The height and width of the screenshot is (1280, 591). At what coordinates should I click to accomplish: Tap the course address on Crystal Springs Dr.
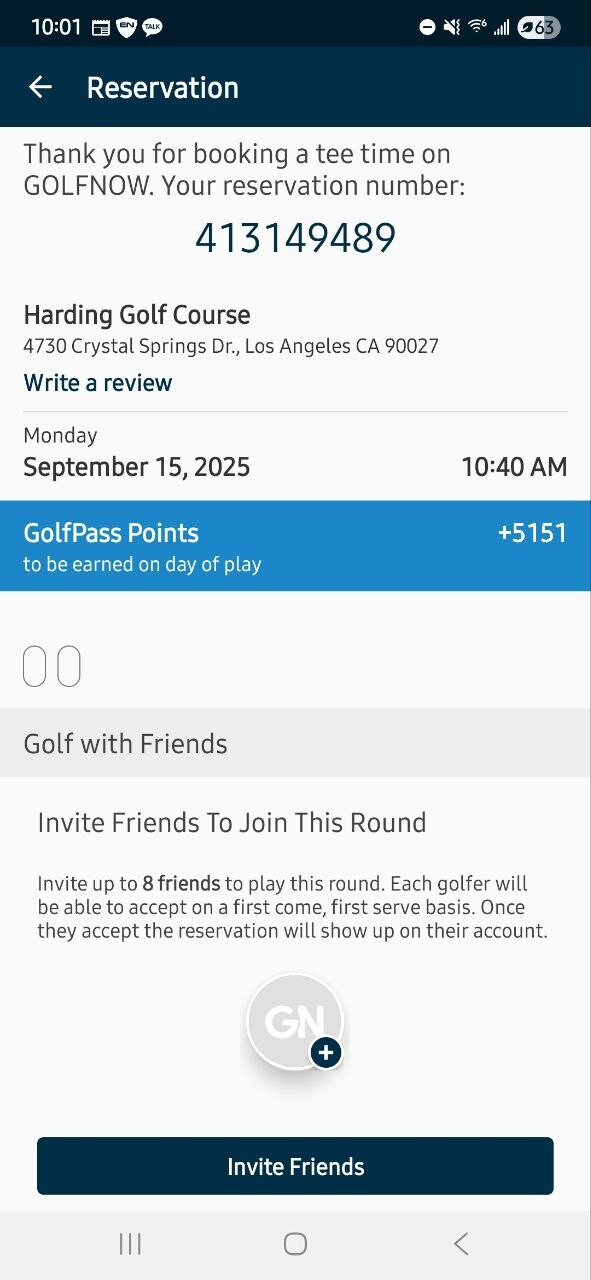pyautogui.click(x=231, y=347)
